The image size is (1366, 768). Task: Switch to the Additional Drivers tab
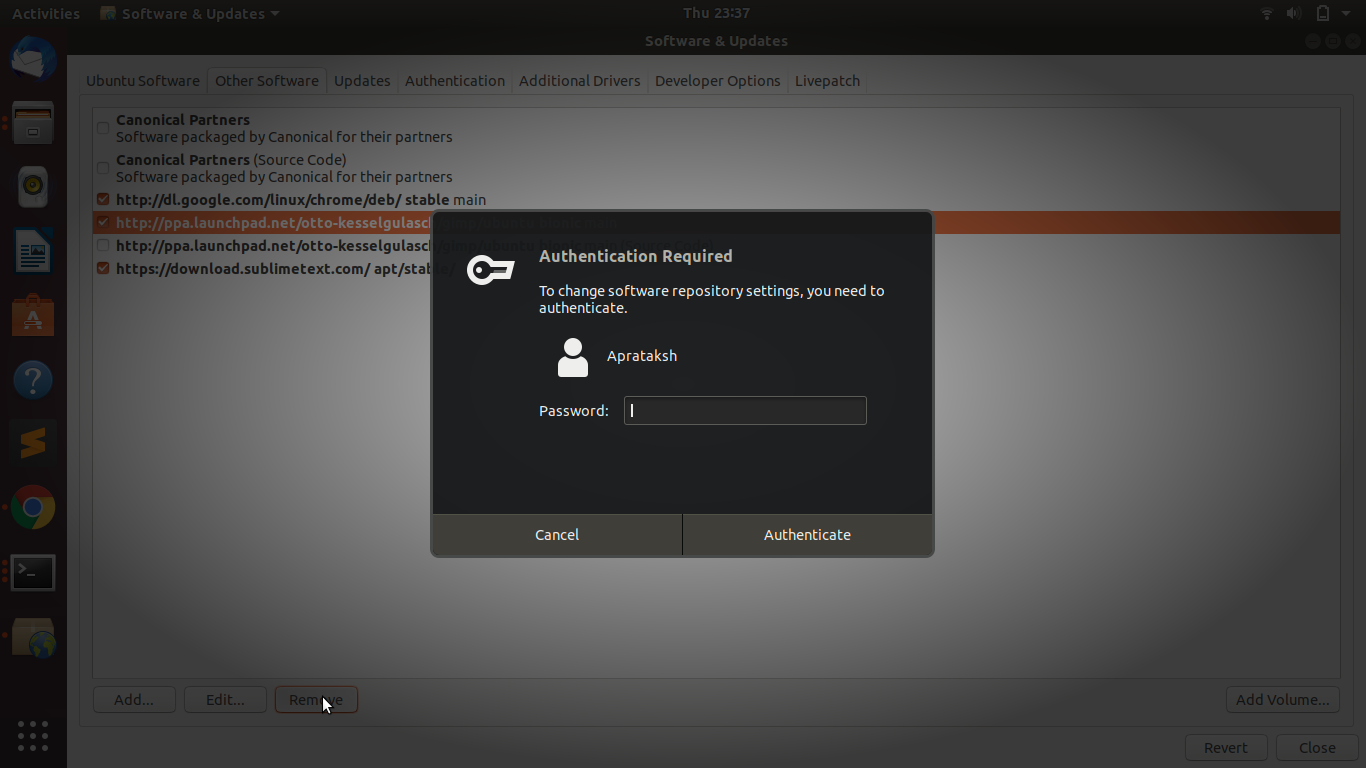(579, 81)
